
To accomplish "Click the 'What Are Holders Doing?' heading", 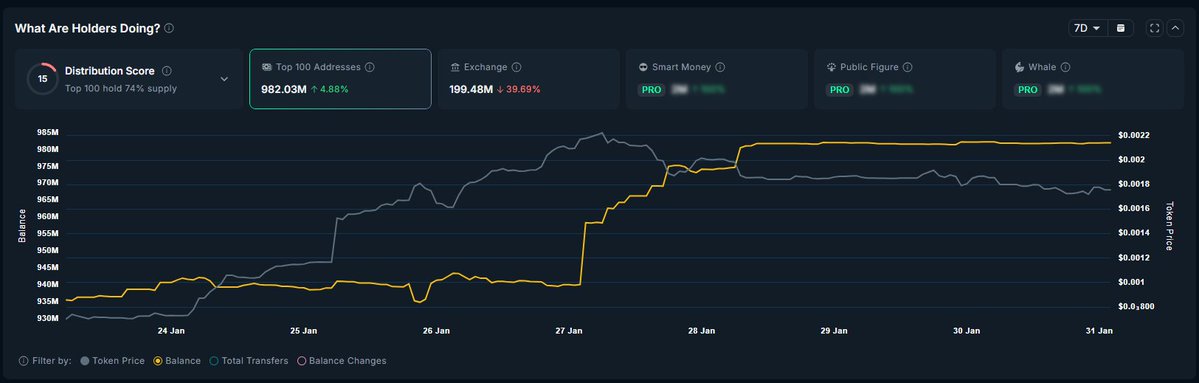I will coord(87,28).
